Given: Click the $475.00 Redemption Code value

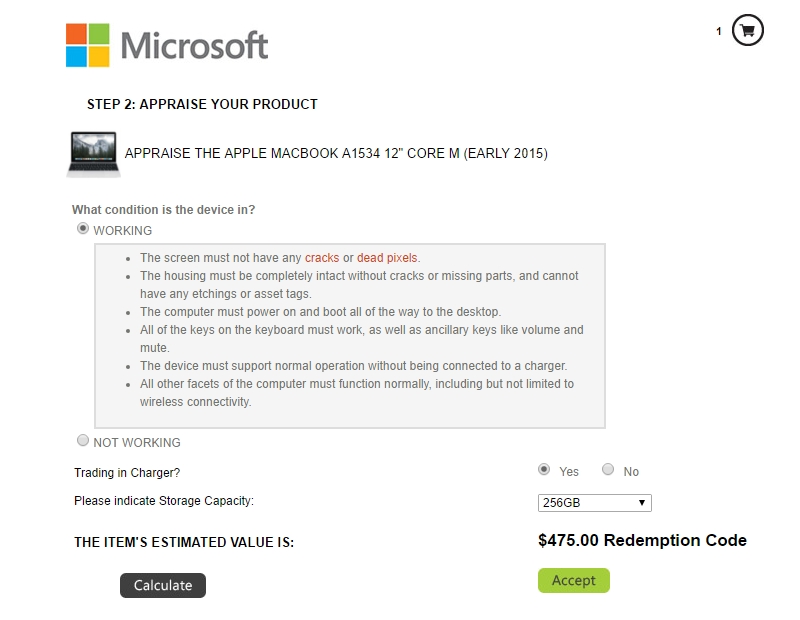Looking at the screenshot, I should point(642,540).
